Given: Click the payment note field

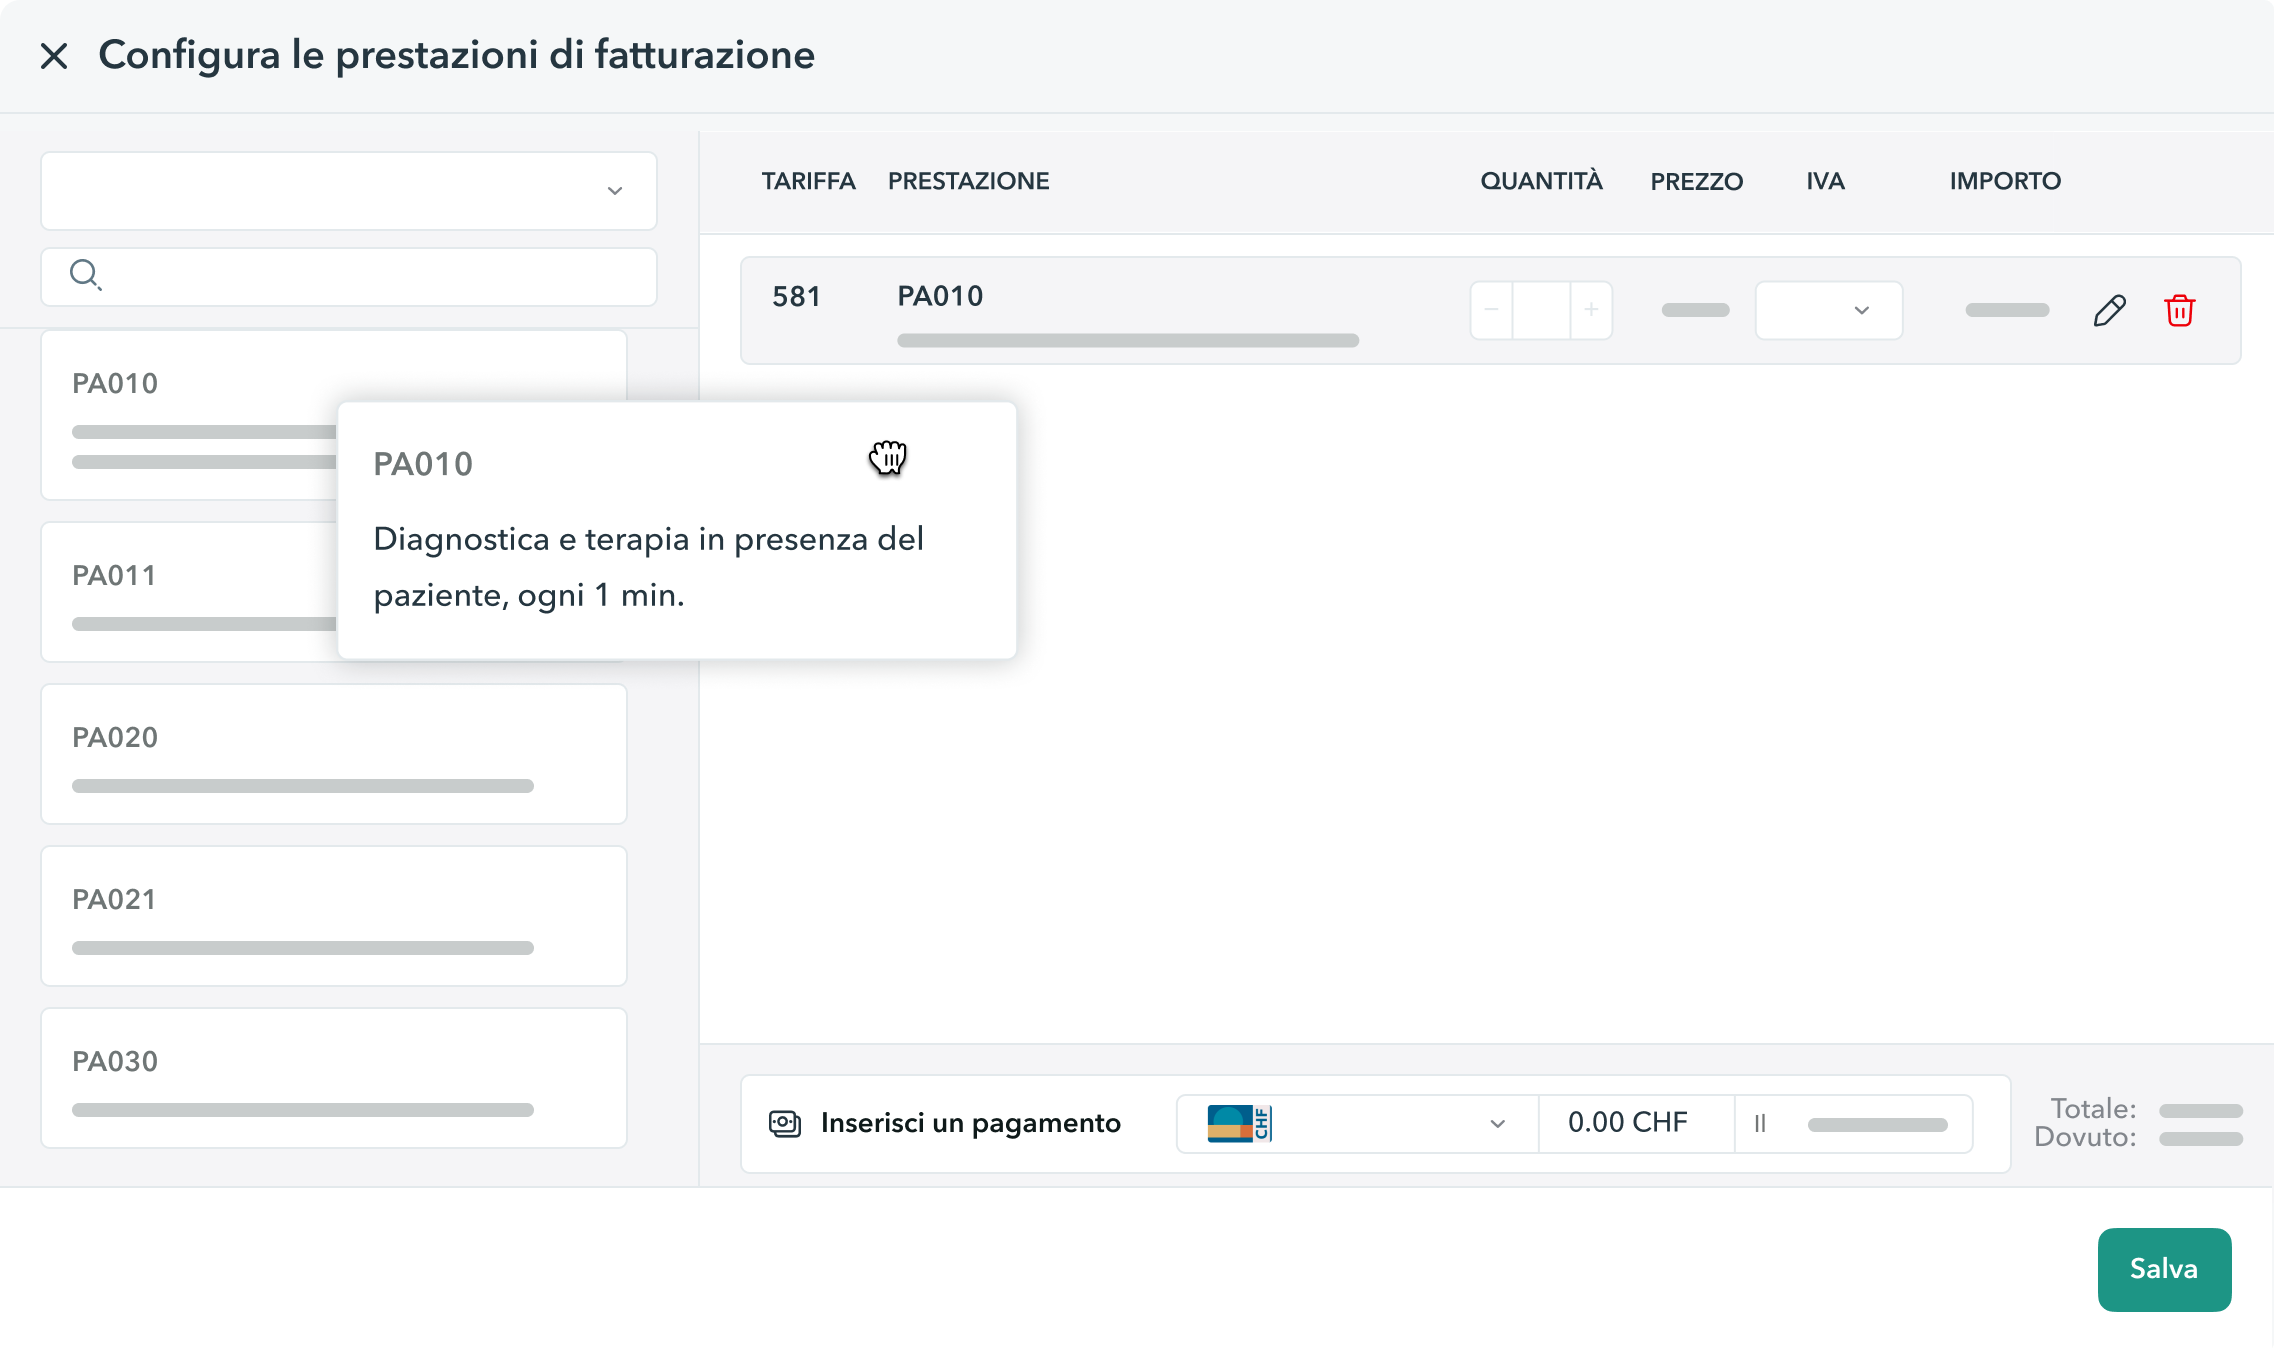Looking at the screenshot, I should 1854,1124.
